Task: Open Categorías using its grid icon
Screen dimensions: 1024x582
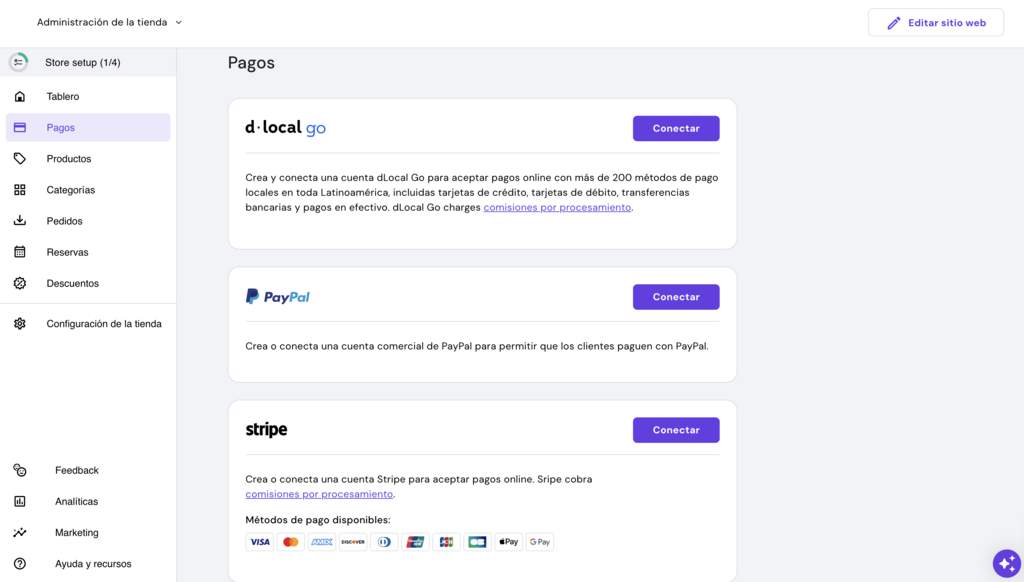Action: (20, 189)
